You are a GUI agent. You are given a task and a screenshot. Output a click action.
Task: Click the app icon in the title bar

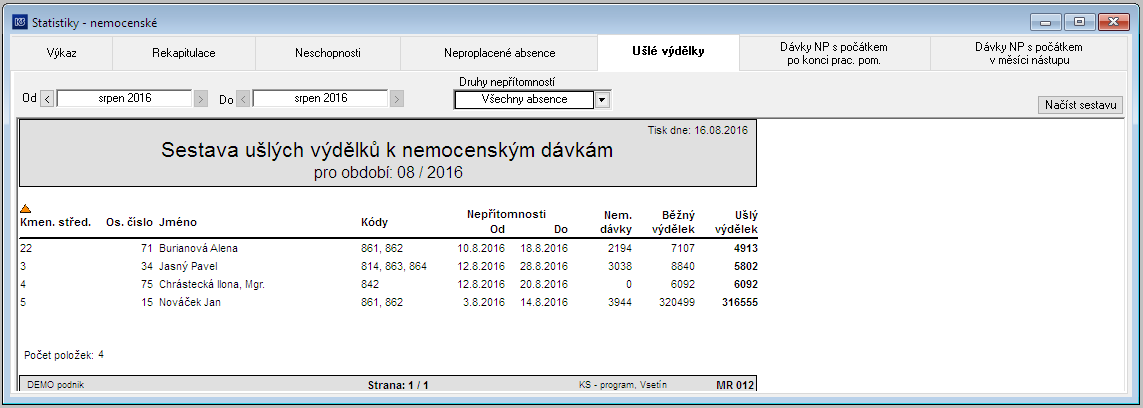20,23
